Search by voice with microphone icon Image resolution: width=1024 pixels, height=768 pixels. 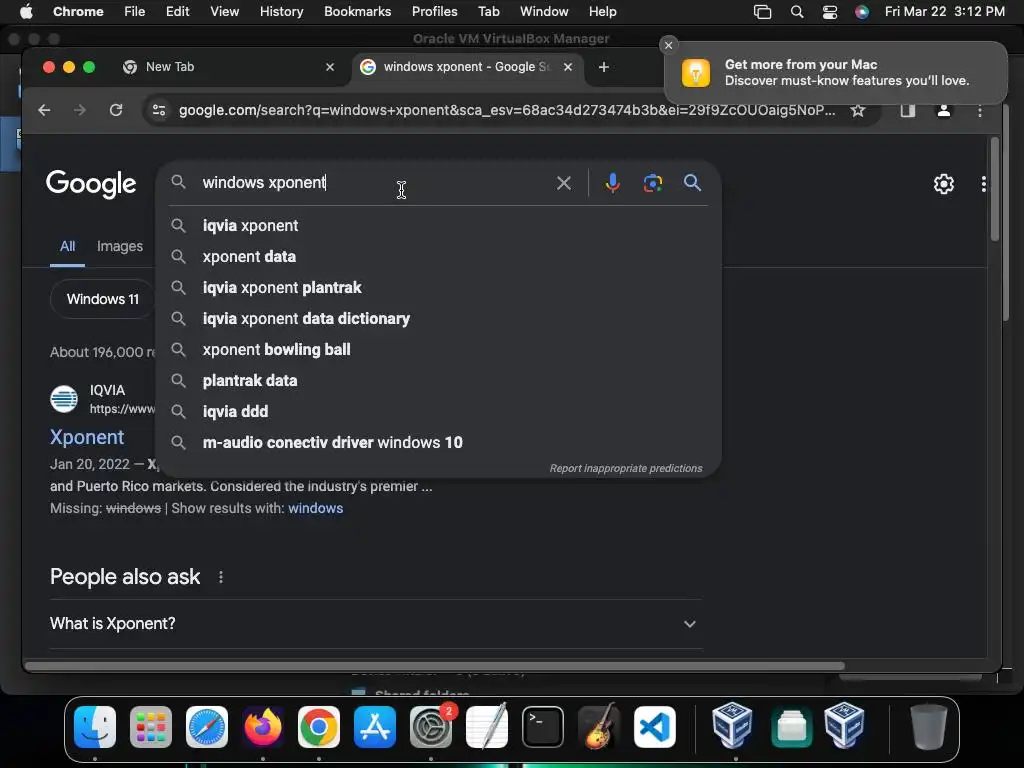[x=612, y=183]
